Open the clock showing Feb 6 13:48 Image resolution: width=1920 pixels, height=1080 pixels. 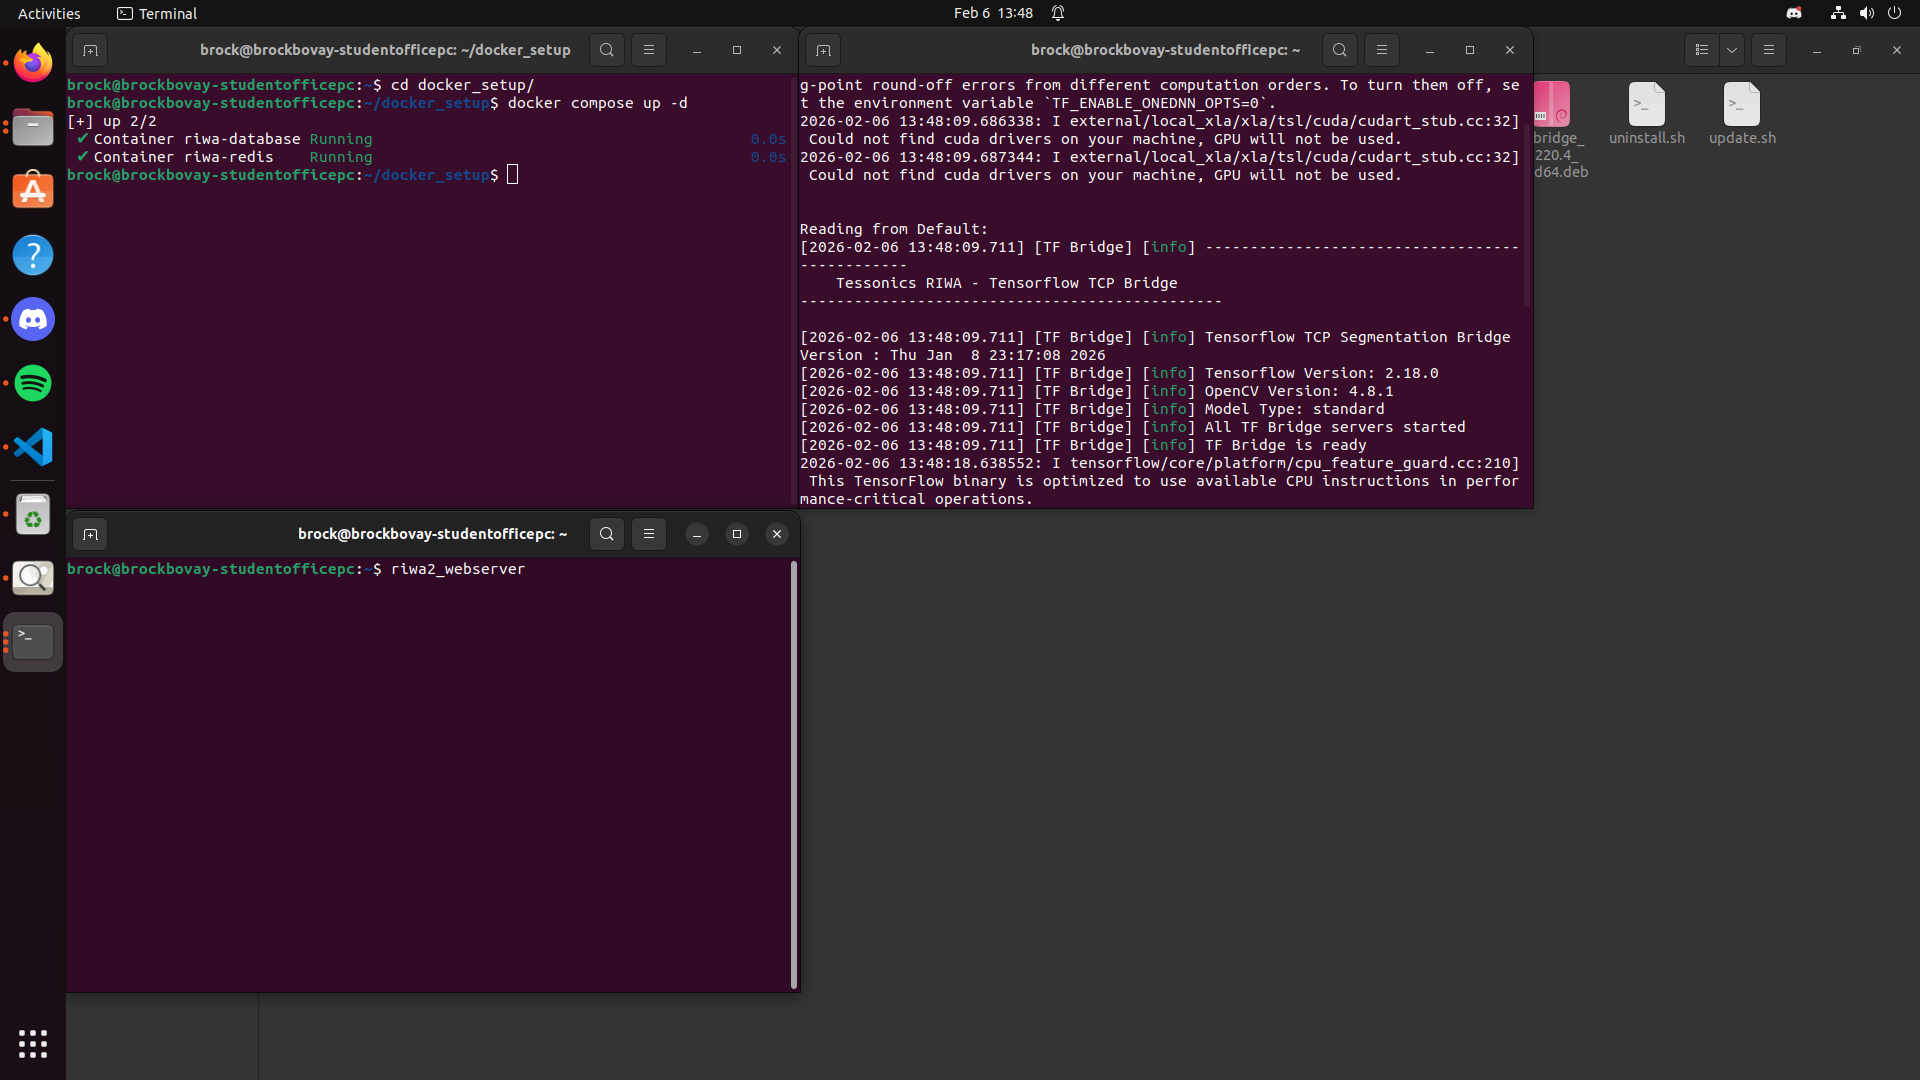click(x=993, y=13)
